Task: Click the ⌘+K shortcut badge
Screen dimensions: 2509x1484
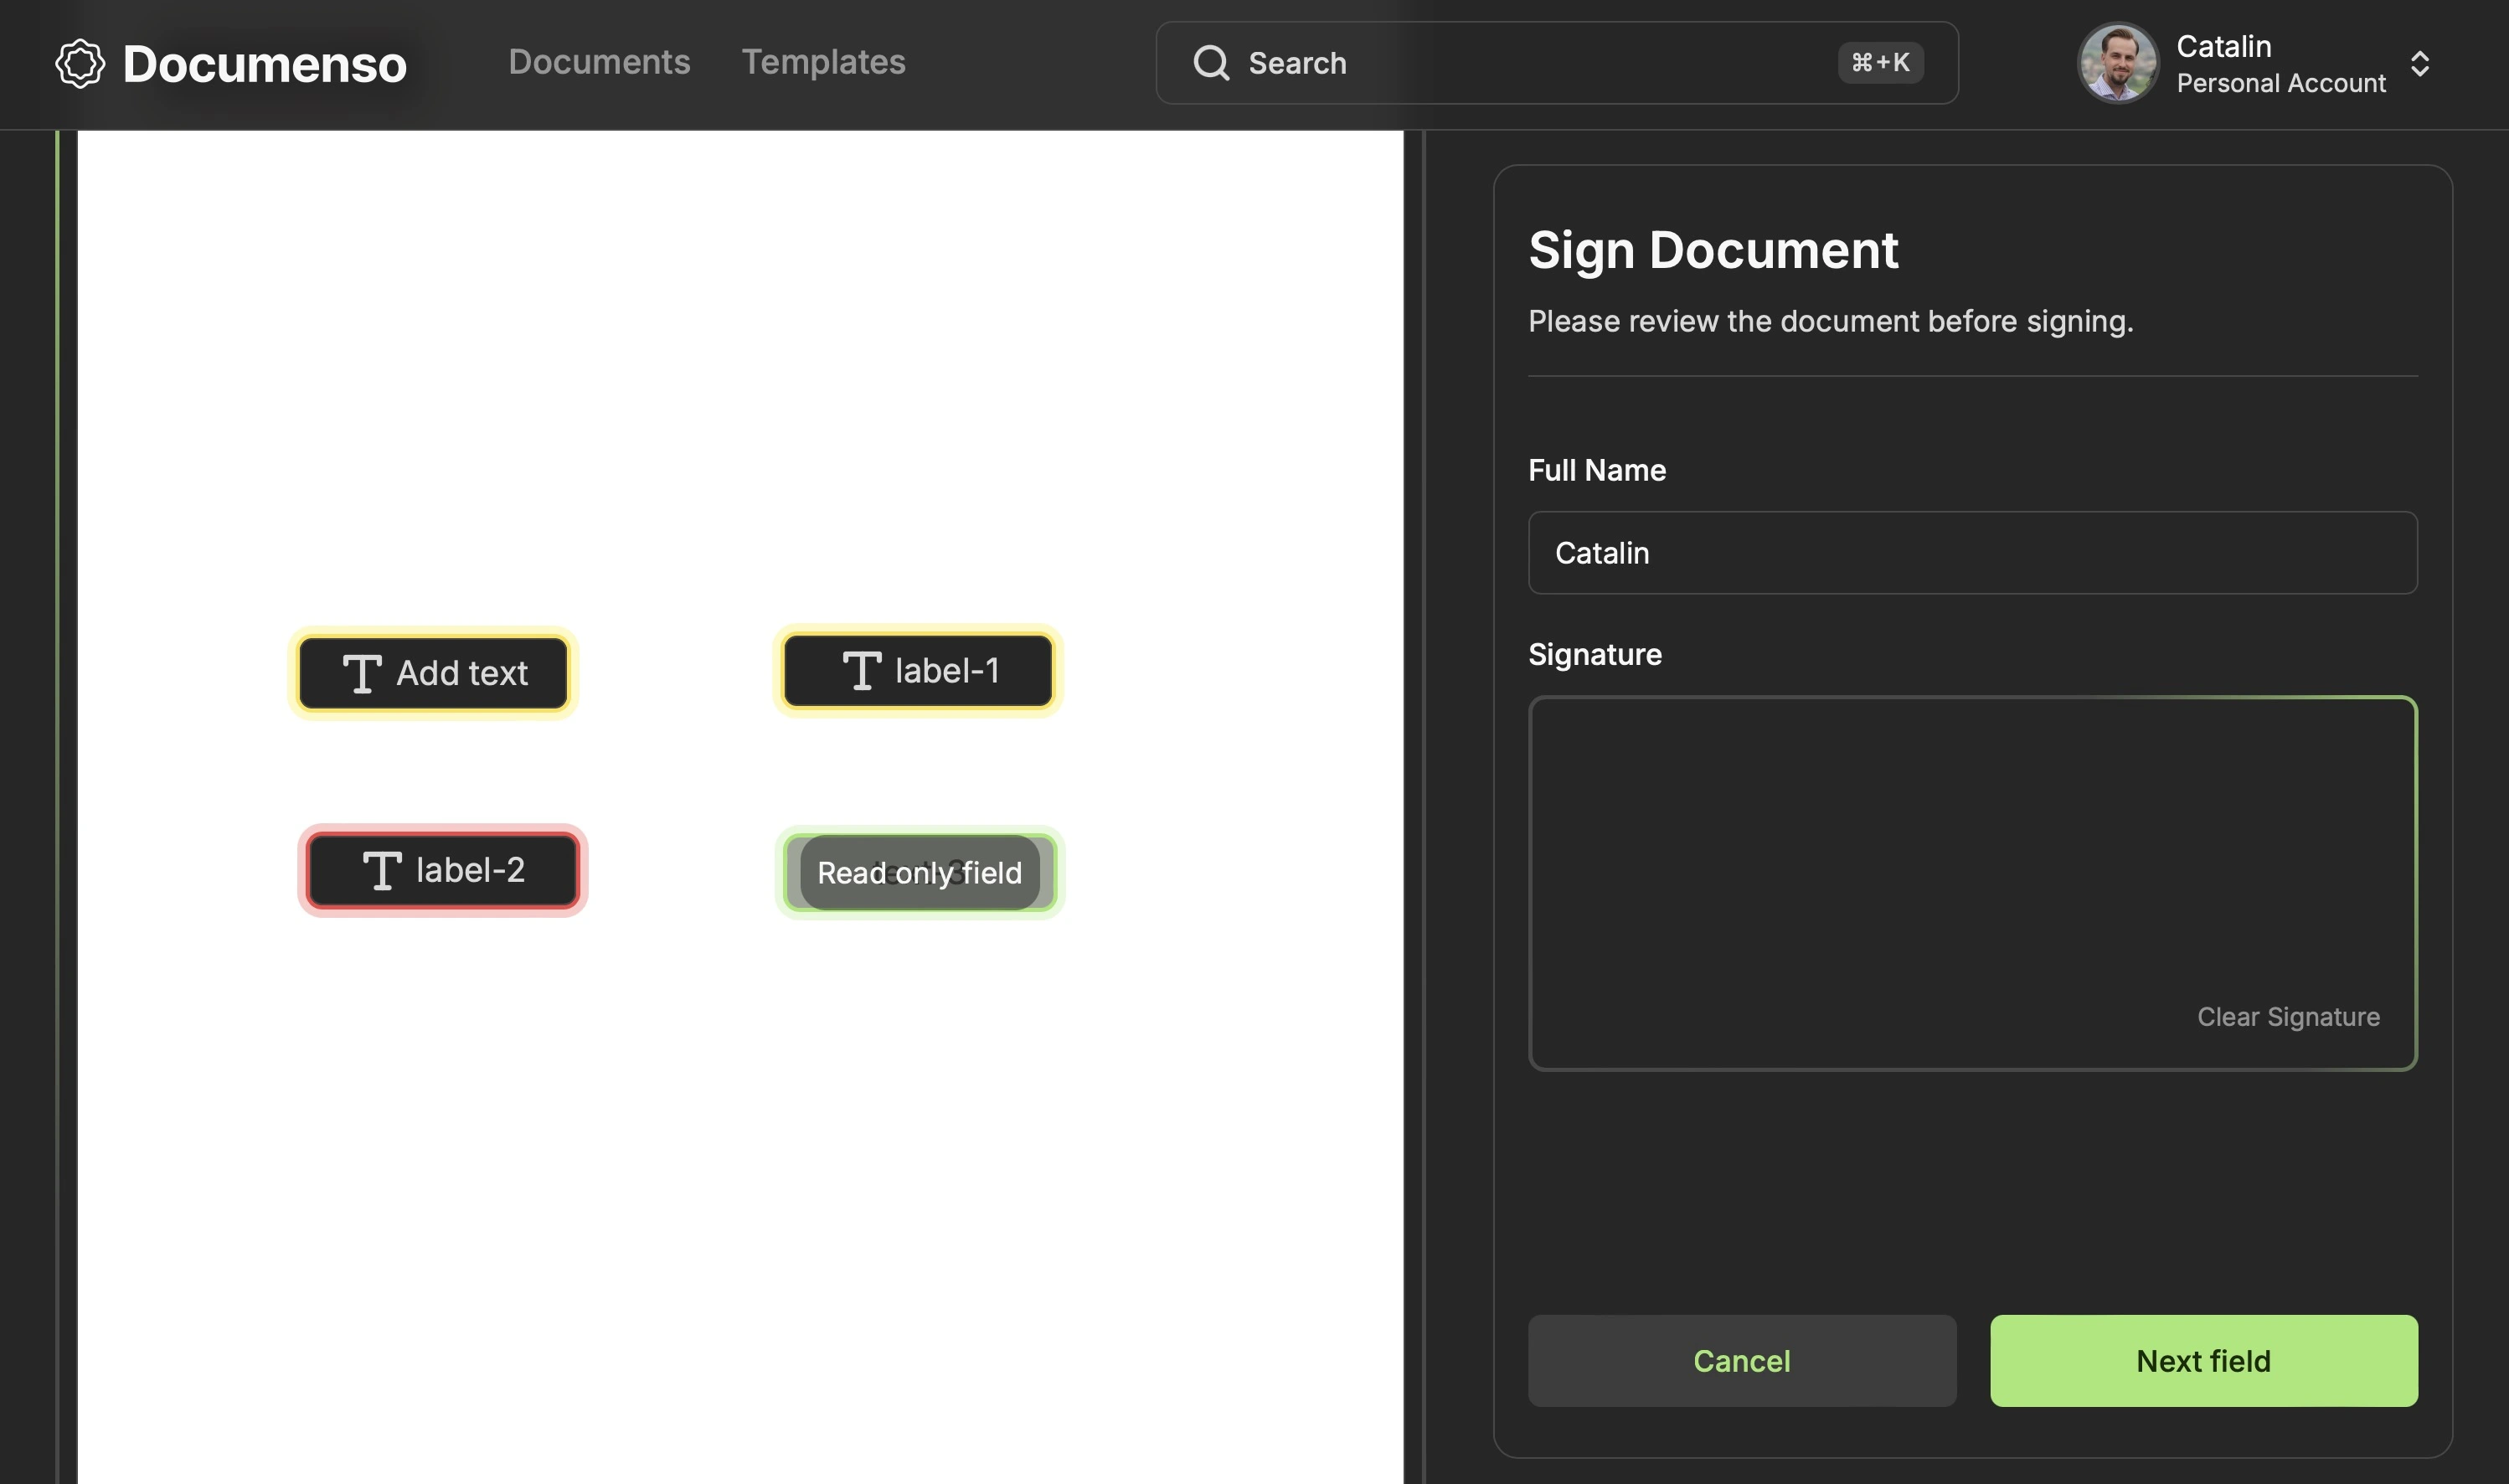Action: coord(1880,63)
